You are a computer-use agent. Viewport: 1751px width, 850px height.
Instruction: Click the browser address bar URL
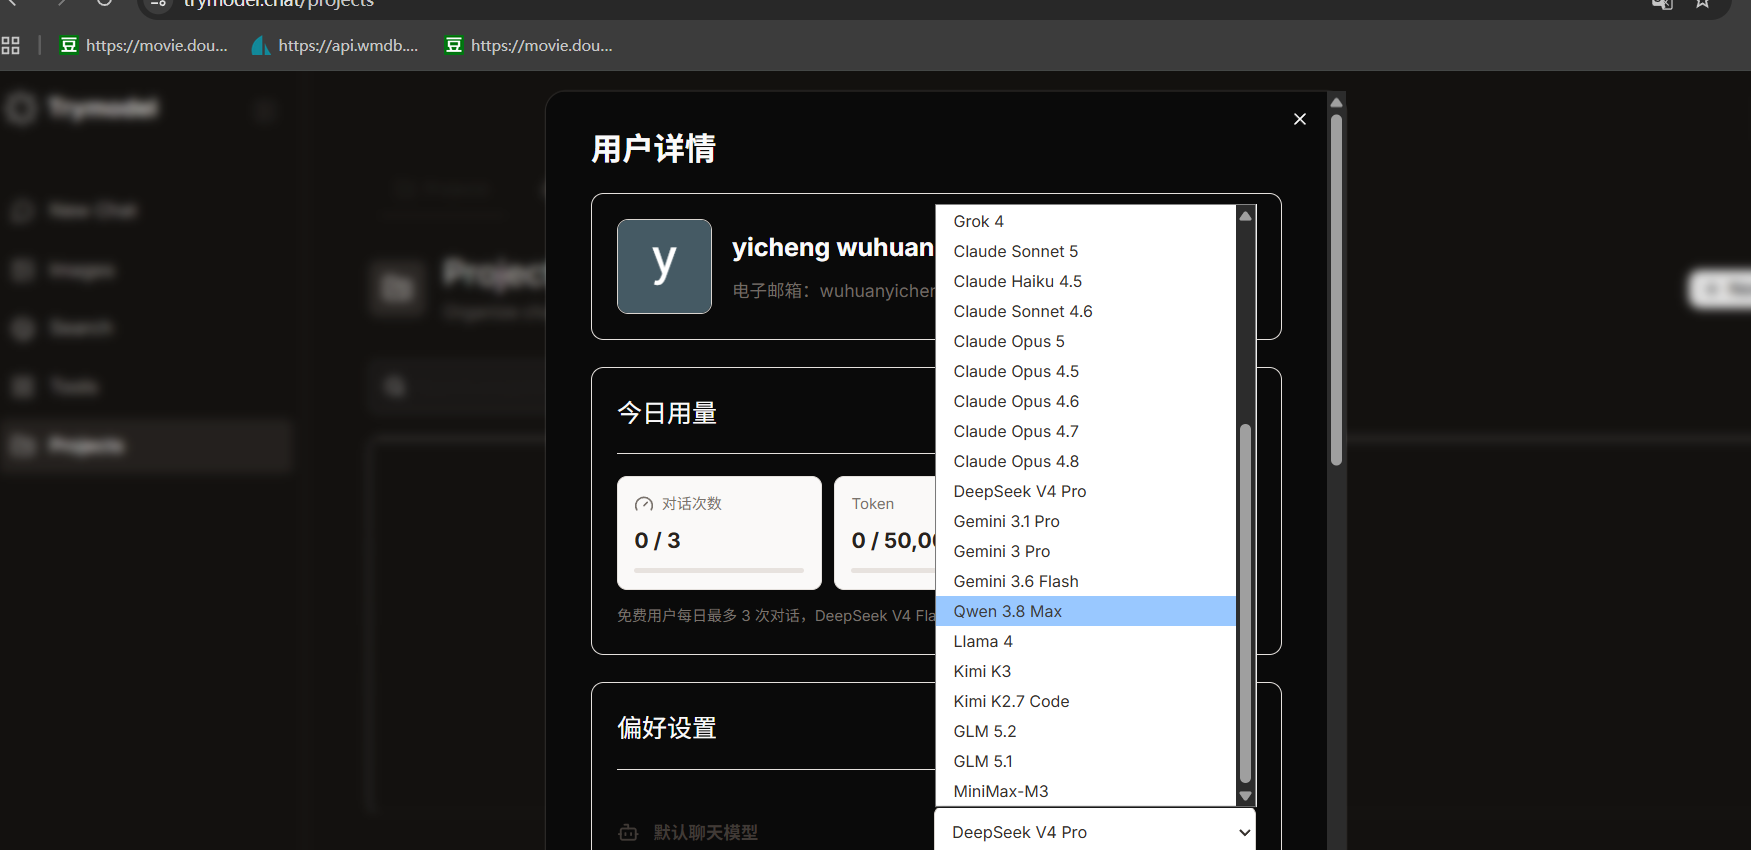click(x=279, y=4)
